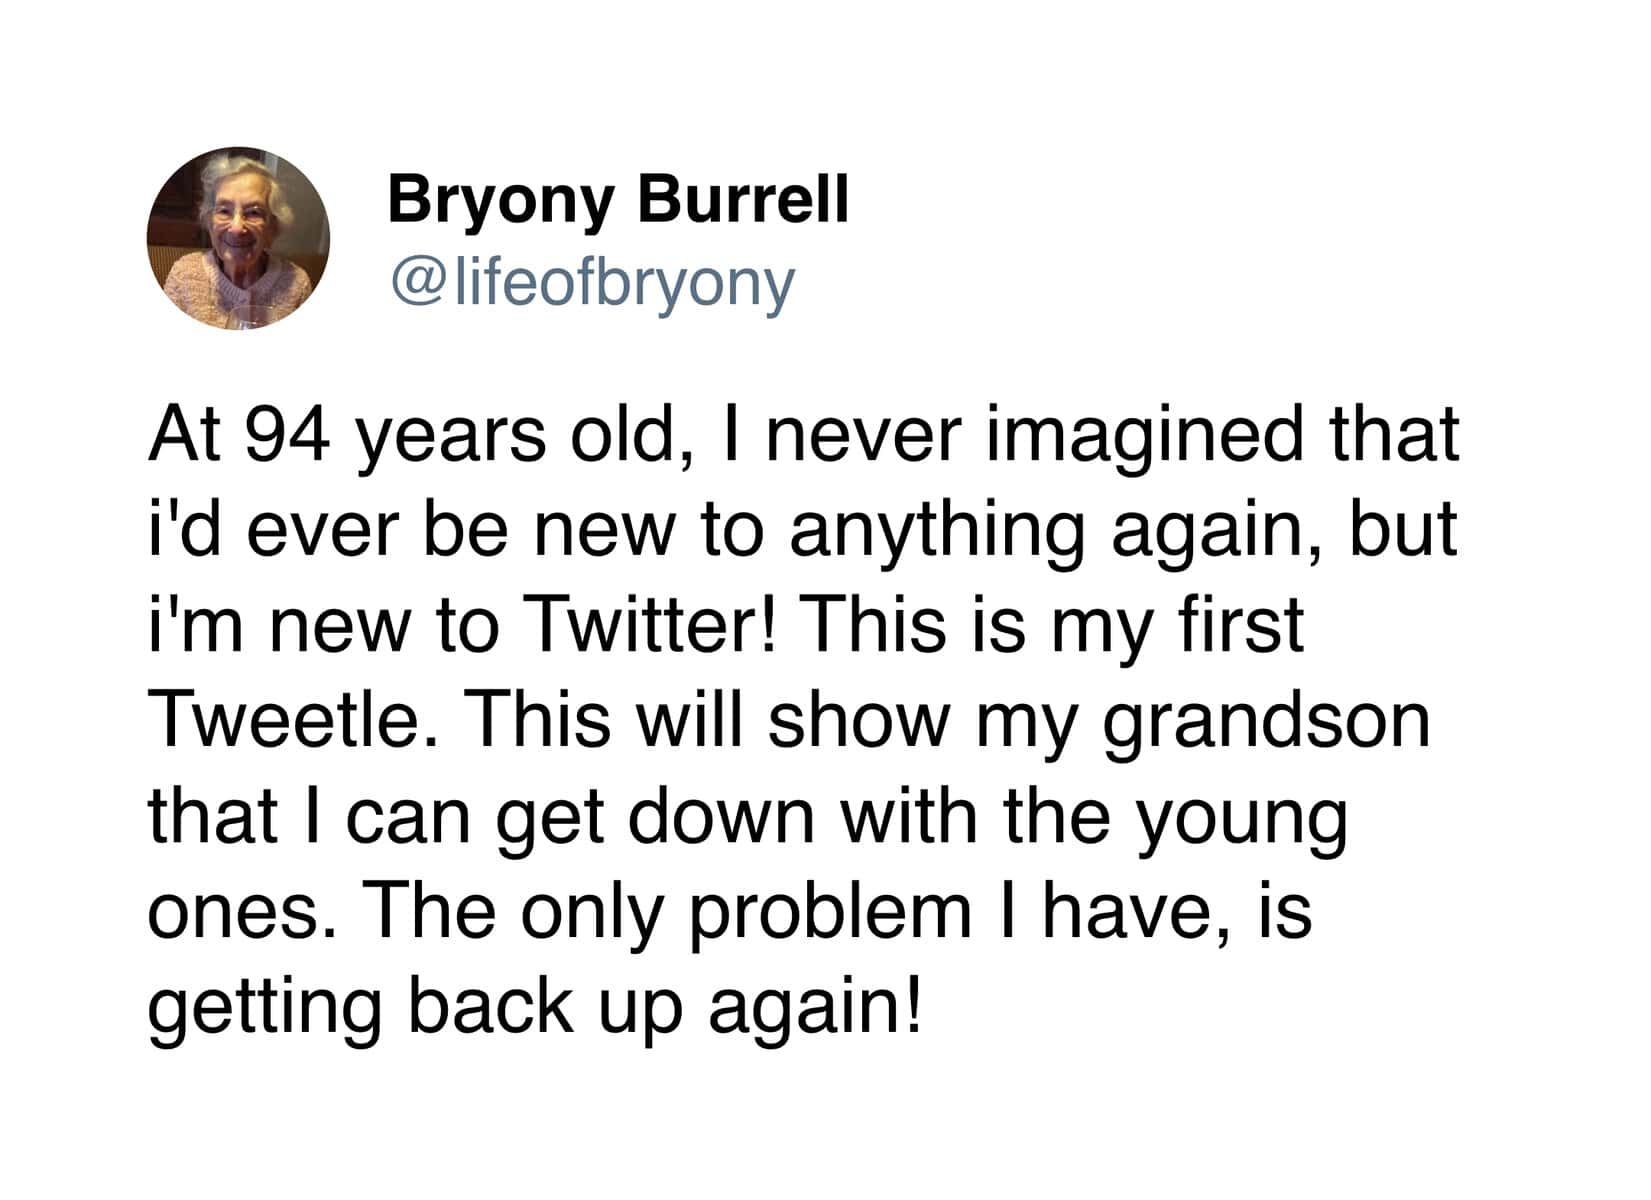Click the profile avatar photo
Screen dimensions: 1651x1200
238,238
